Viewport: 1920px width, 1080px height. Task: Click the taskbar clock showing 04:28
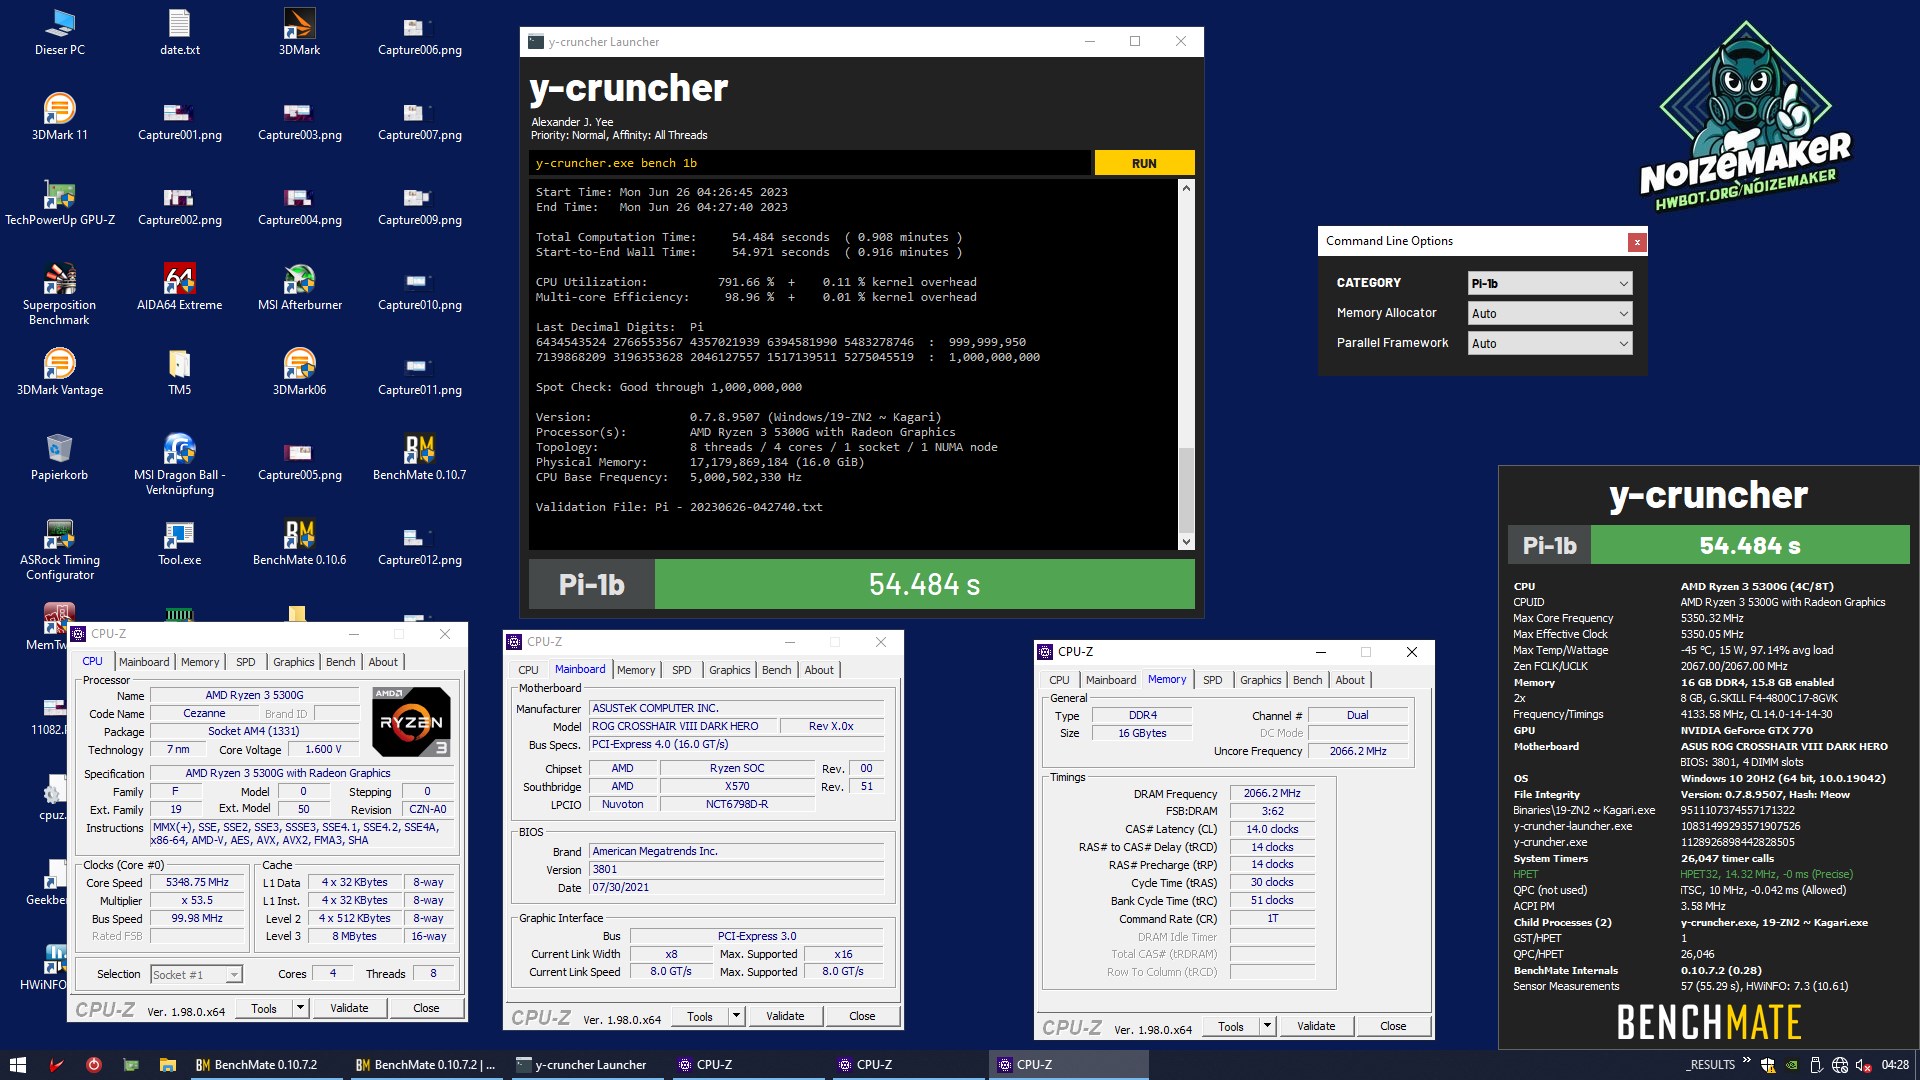[1895, 1065]
